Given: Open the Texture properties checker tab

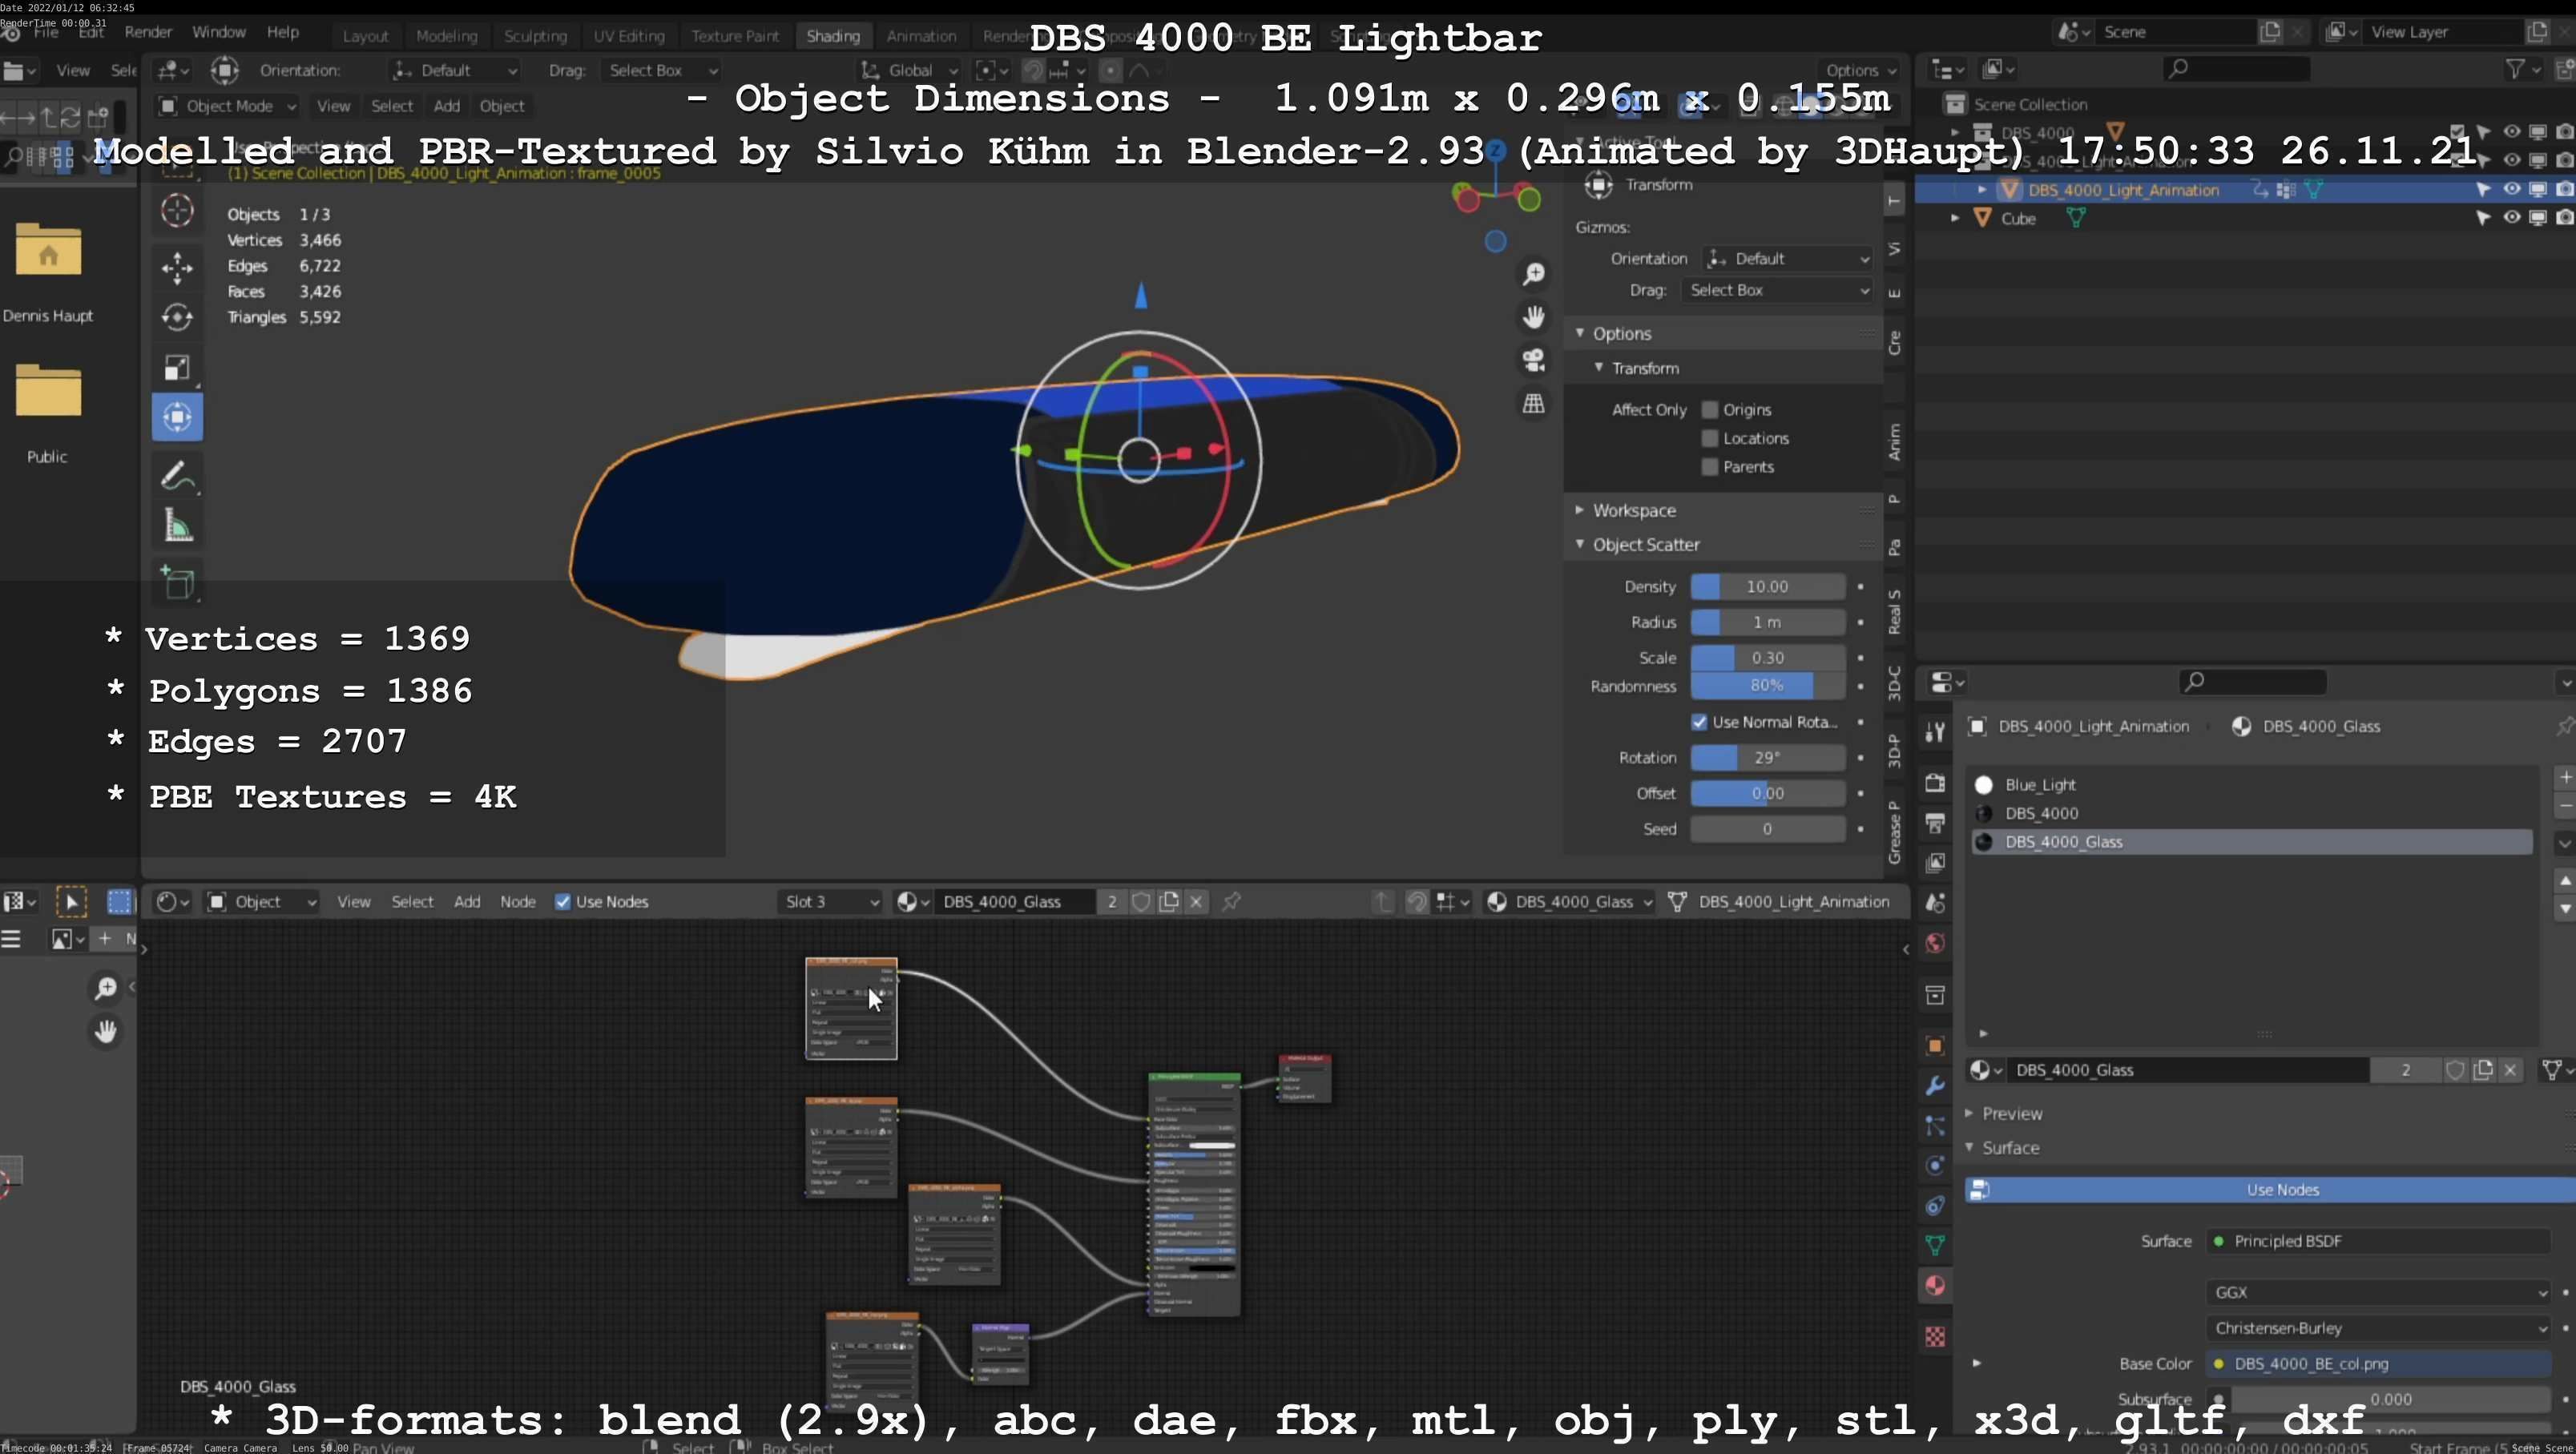Looking at the screenshot, I should pos(1935,1337).
